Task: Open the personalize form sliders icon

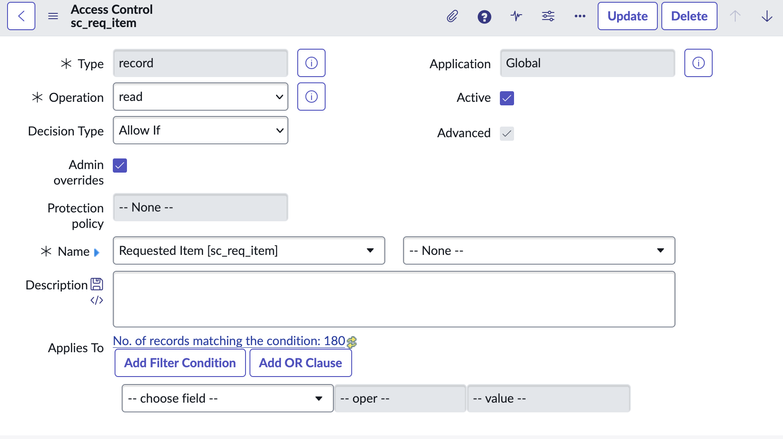Action: 548,16
